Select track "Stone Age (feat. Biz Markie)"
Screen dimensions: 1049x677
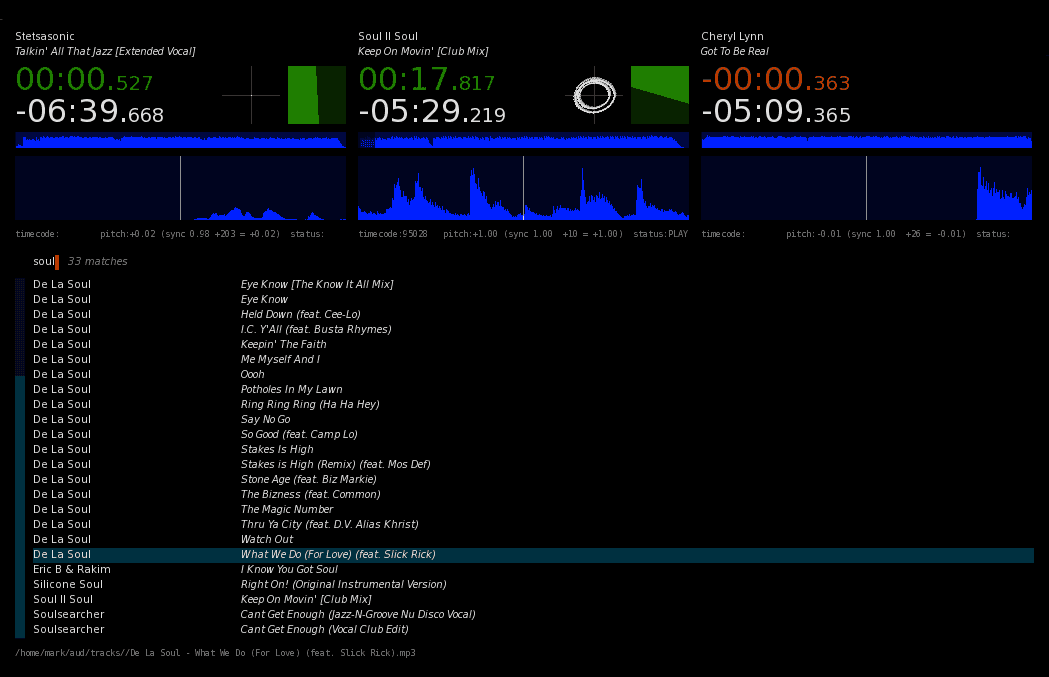pyautogui.click(x=308, y=480)
